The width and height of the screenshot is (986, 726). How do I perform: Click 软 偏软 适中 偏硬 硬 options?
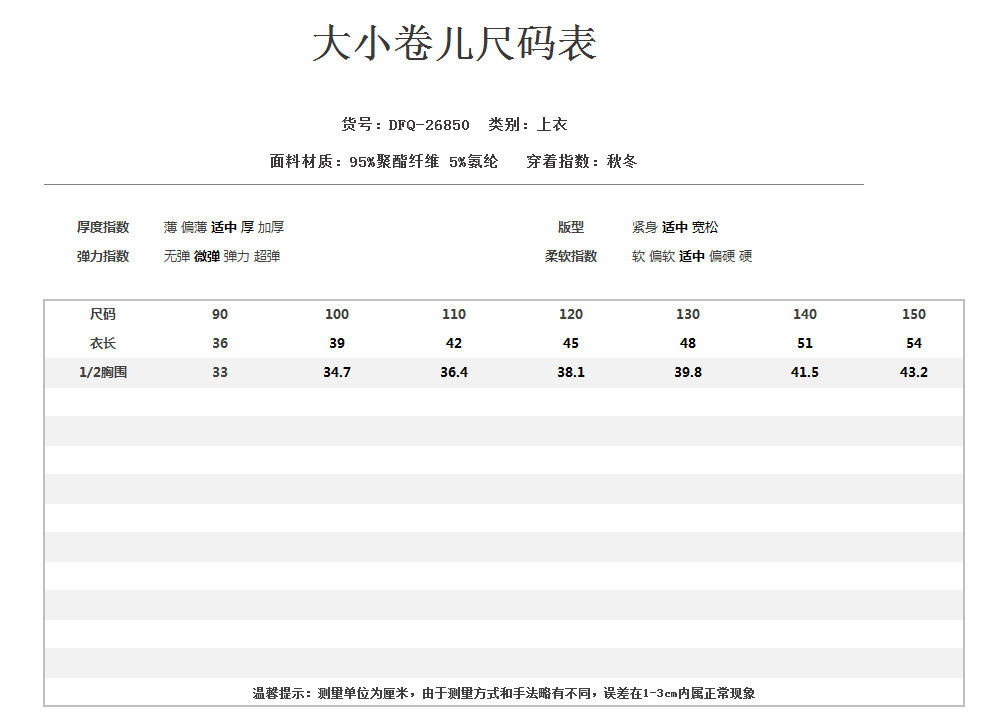692,256
